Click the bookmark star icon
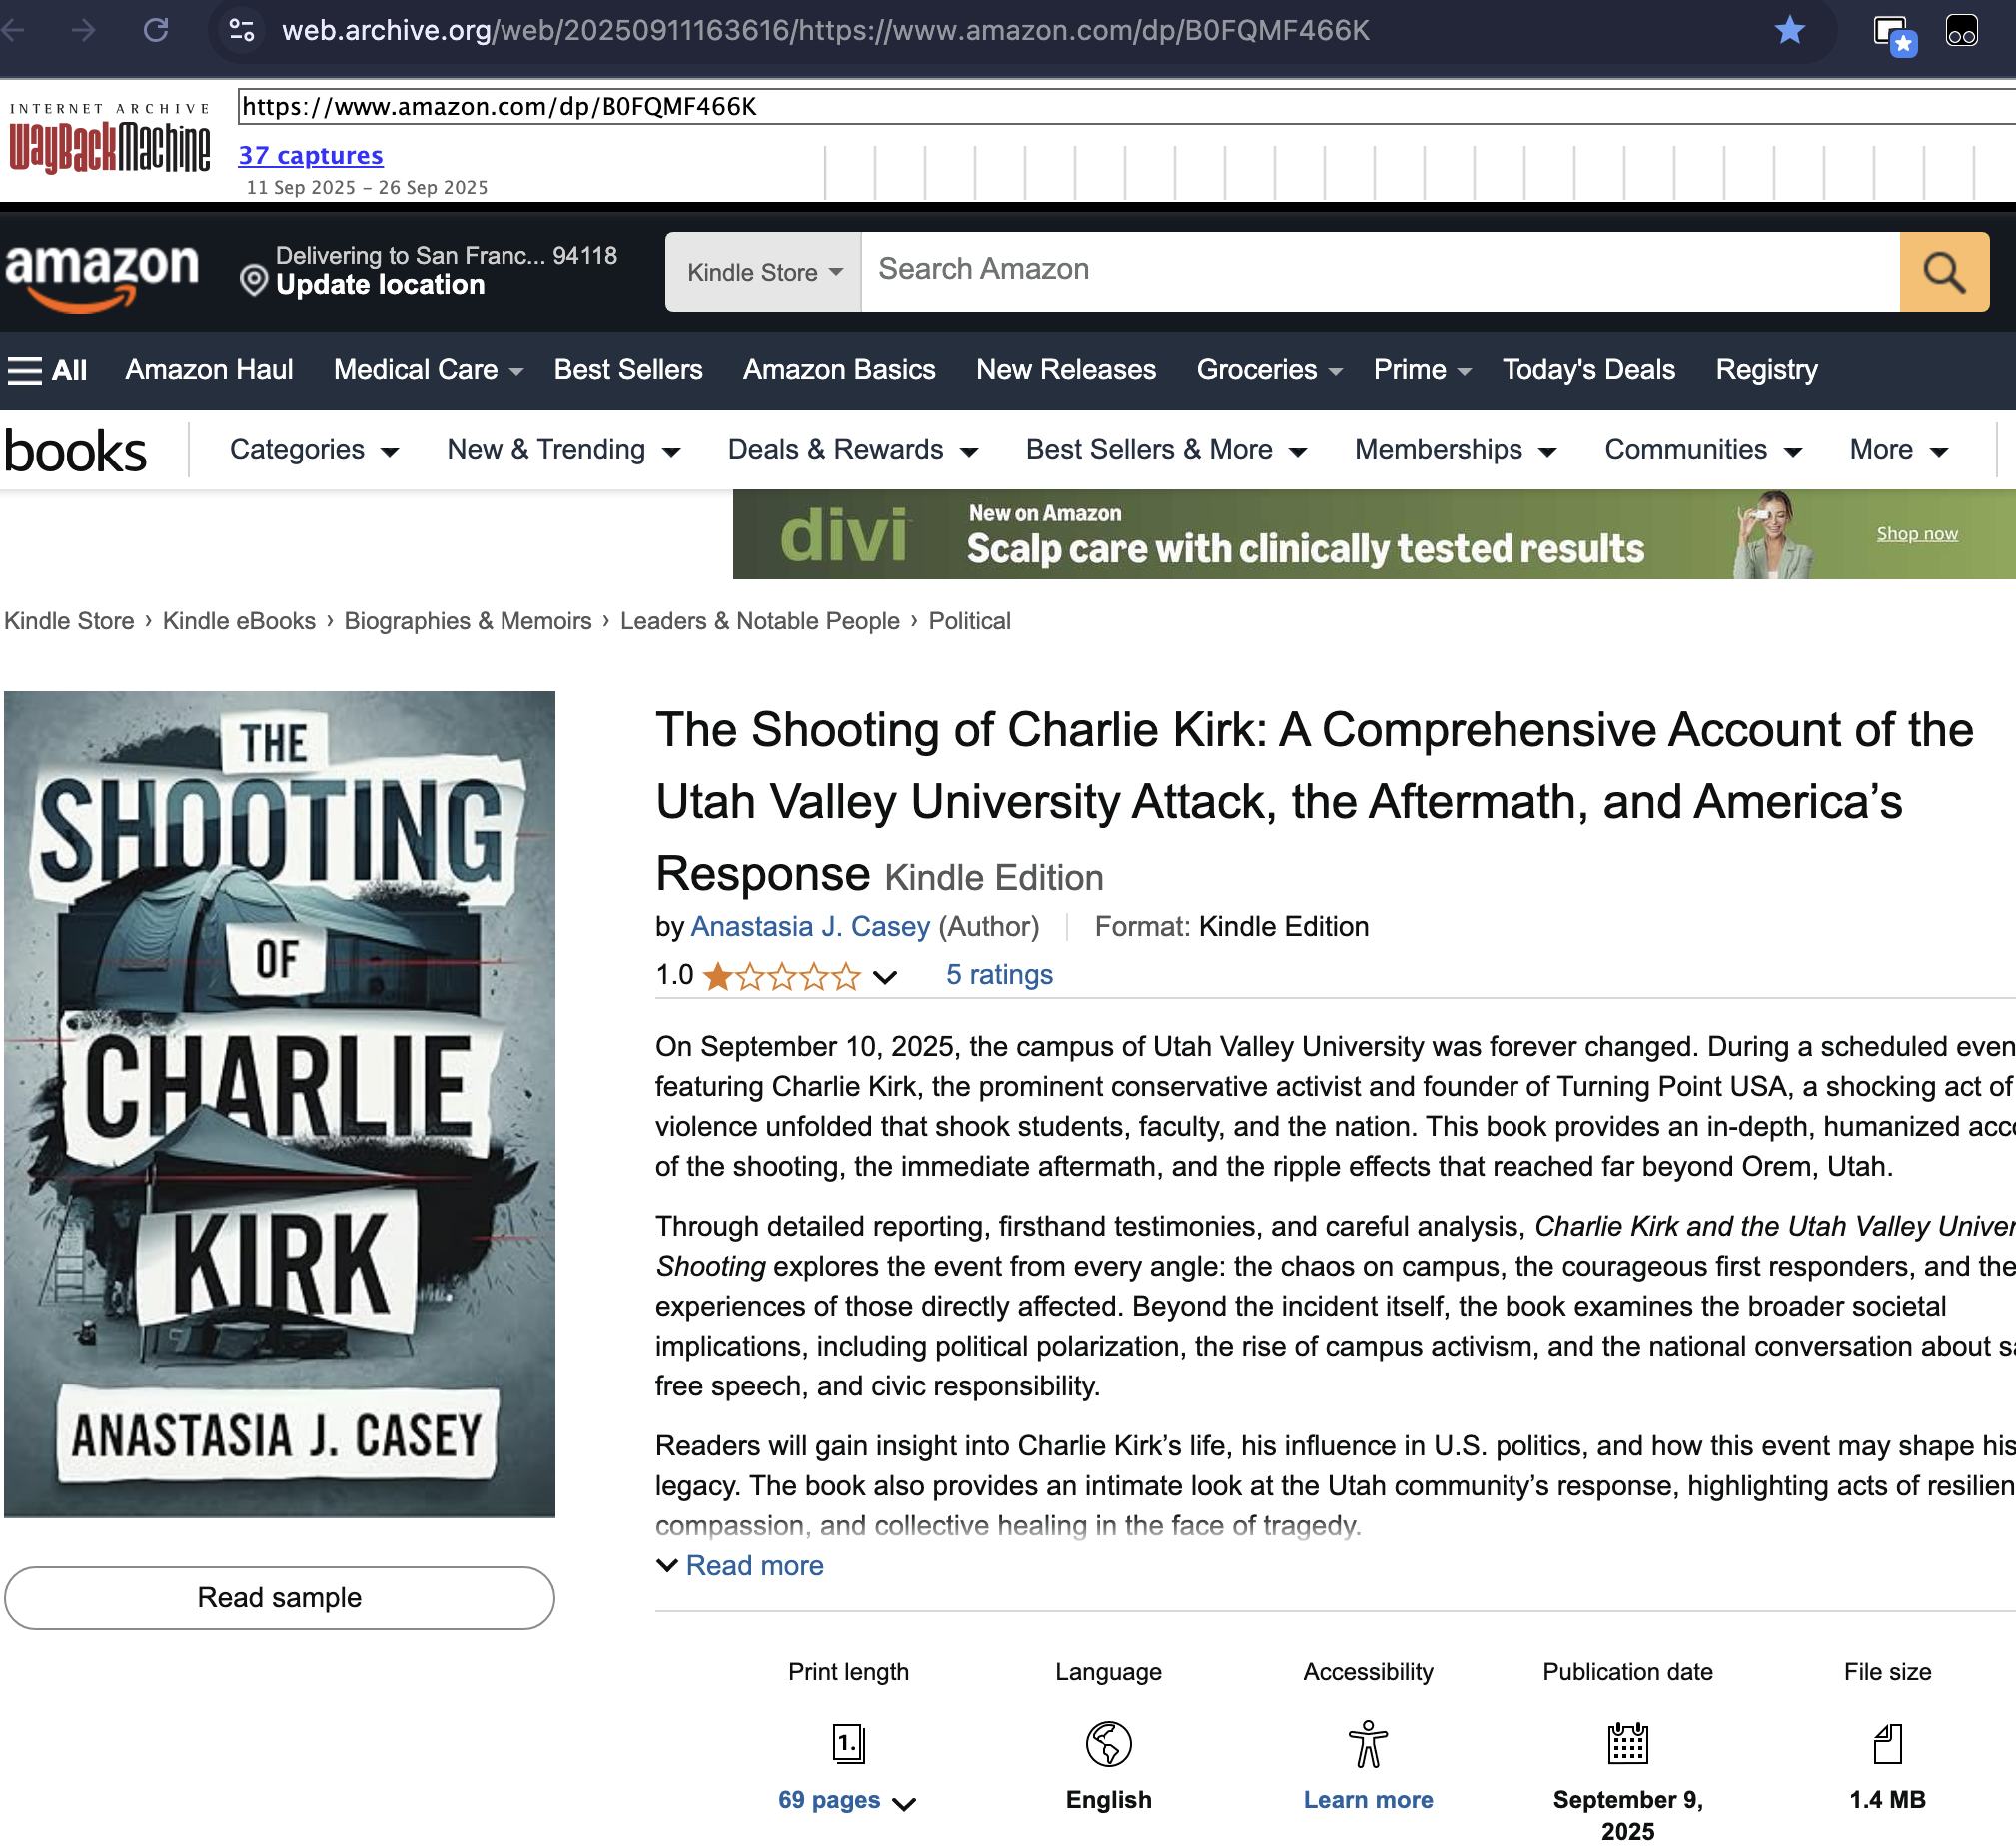The image size is (2016, 1846). click(1789, 30)
